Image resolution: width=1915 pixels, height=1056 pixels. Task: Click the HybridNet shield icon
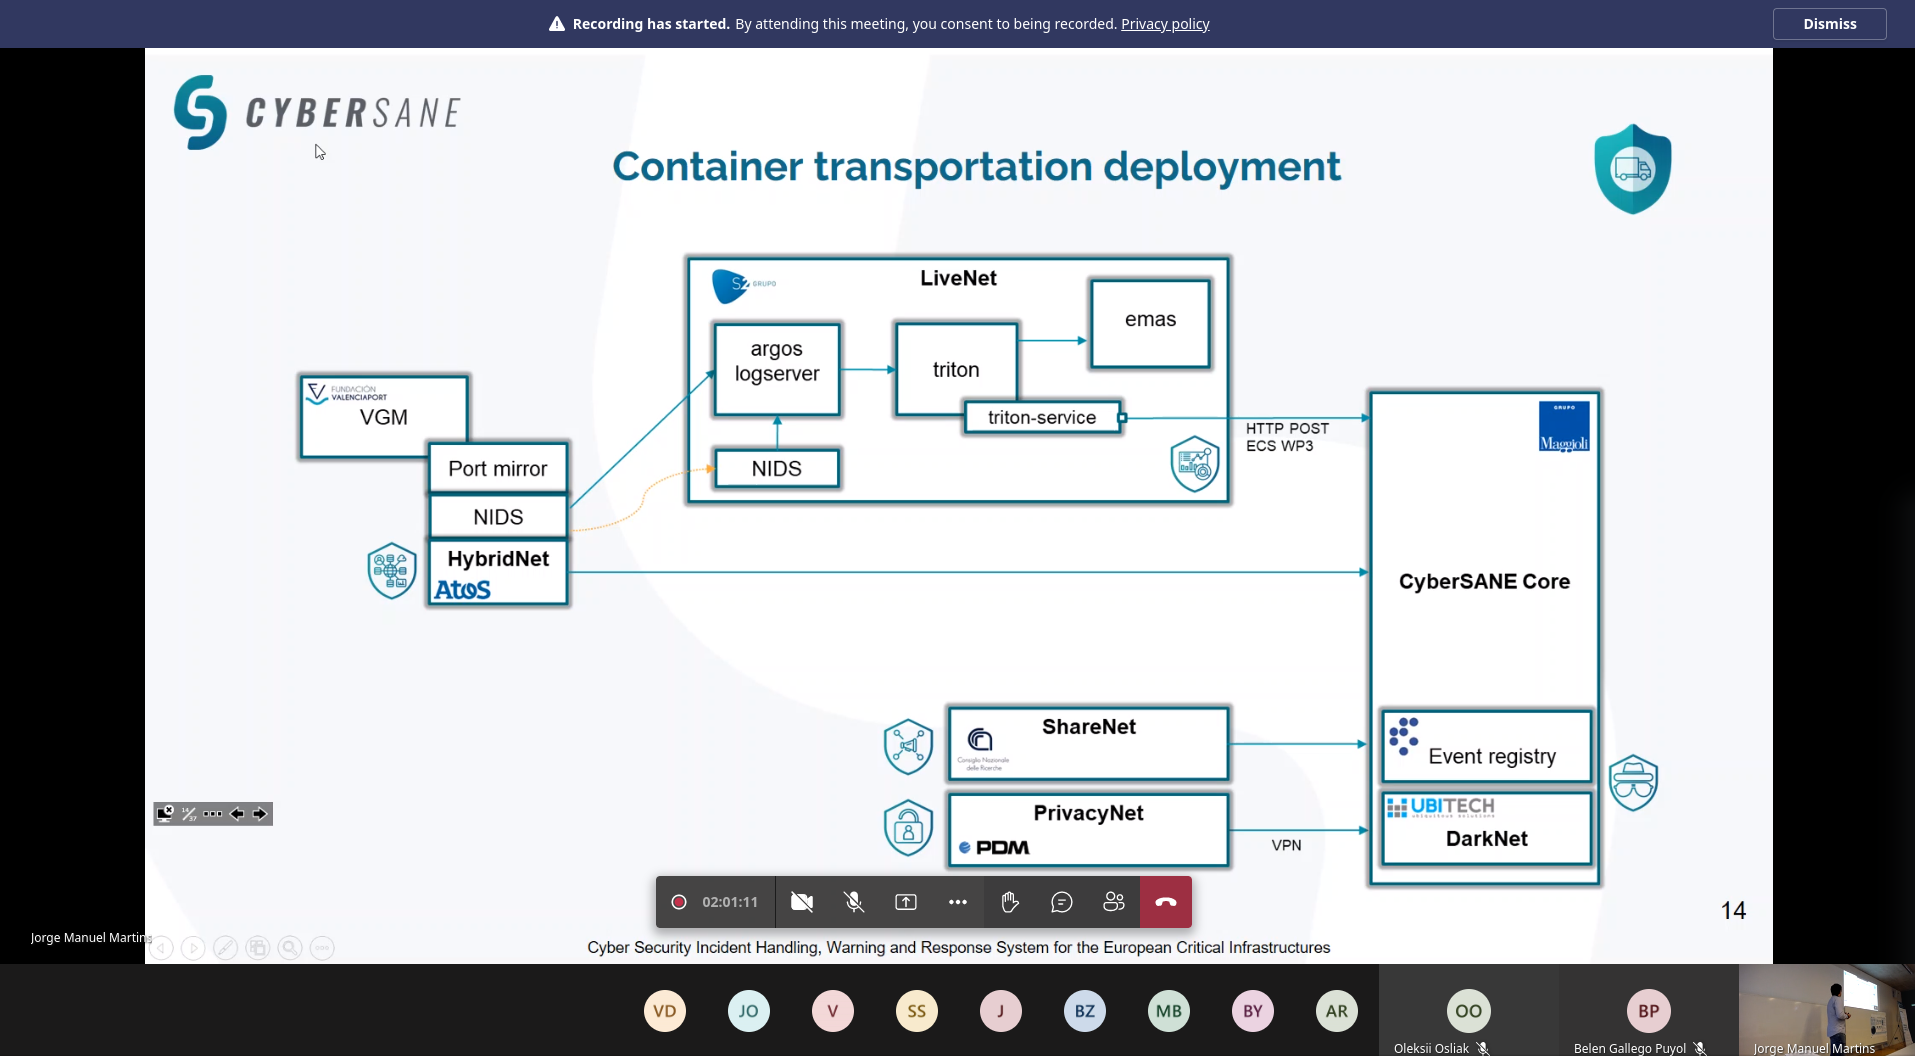(x=392, y=571)
